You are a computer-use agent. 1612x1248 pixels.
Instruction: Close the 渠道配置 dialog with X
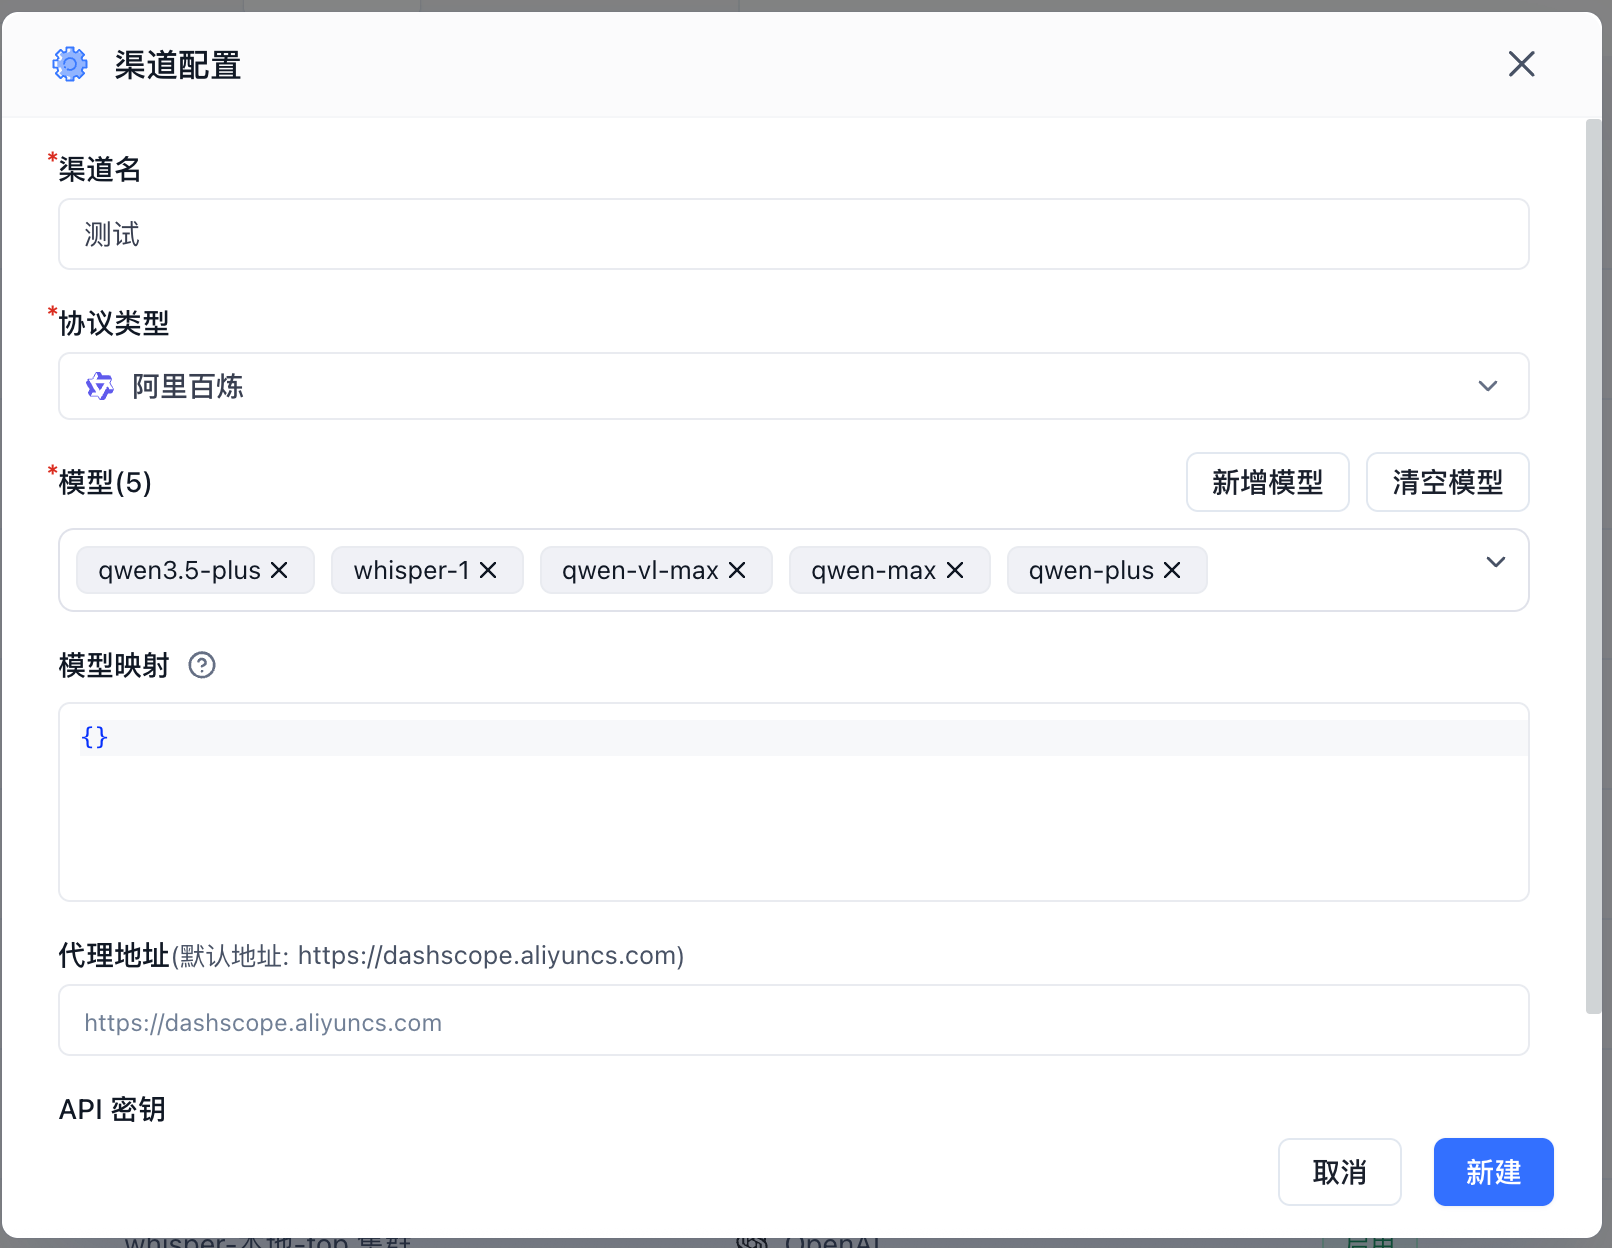tap(1521, 64)
